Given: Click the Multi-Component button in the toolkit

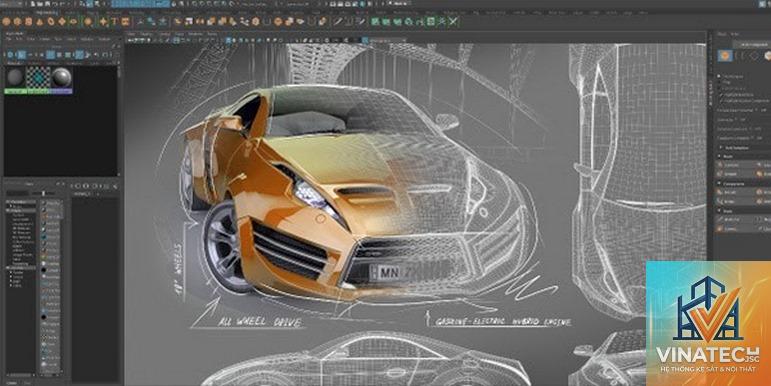Looking at the screenshot, I should click(753, 45).
